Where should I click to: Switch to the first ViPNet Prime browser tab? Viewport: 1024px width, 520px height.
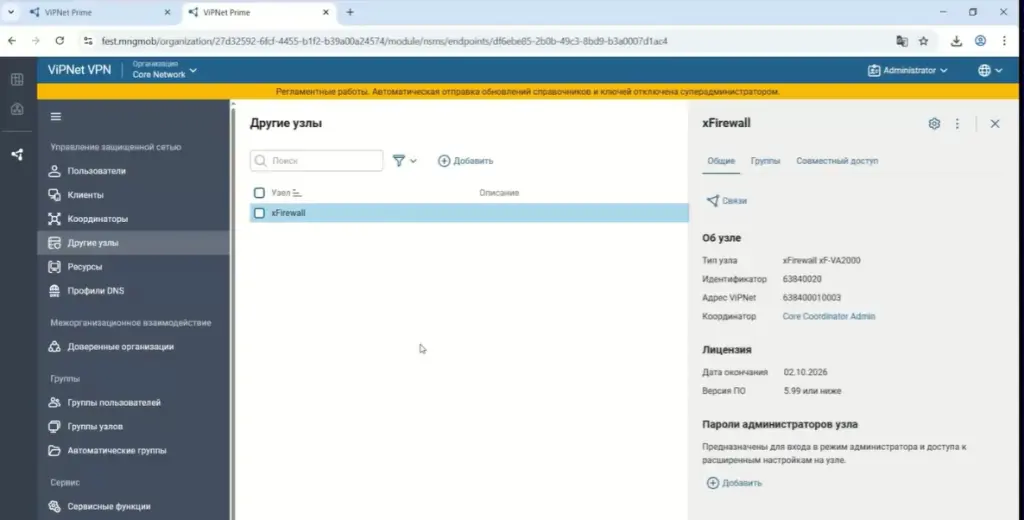click(101, 12)
